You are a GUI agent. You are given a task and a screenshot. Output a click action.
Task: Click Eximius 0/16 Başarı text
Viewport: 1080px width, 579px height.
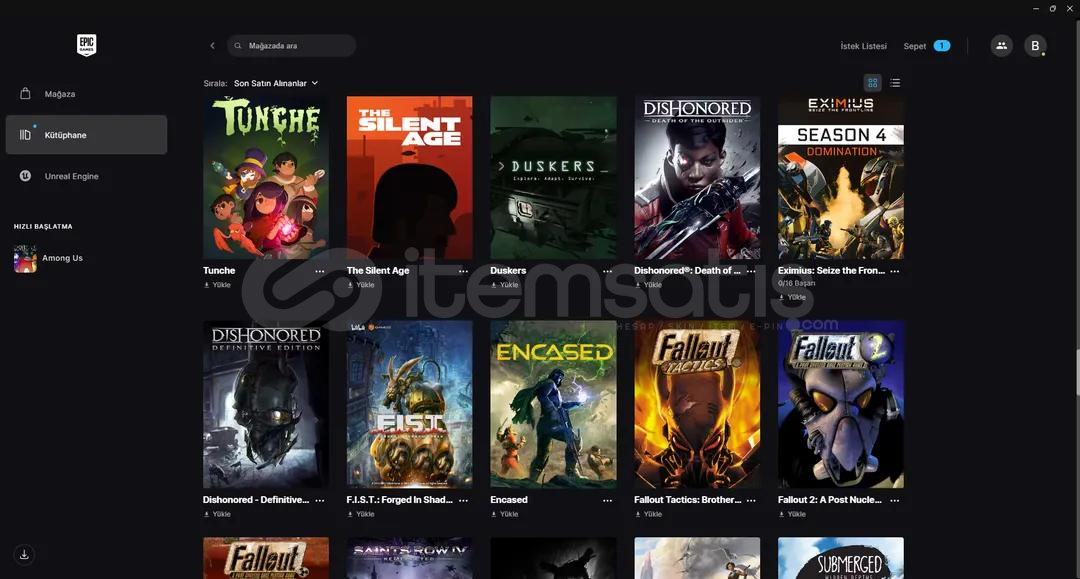click(x=797, y=283)
